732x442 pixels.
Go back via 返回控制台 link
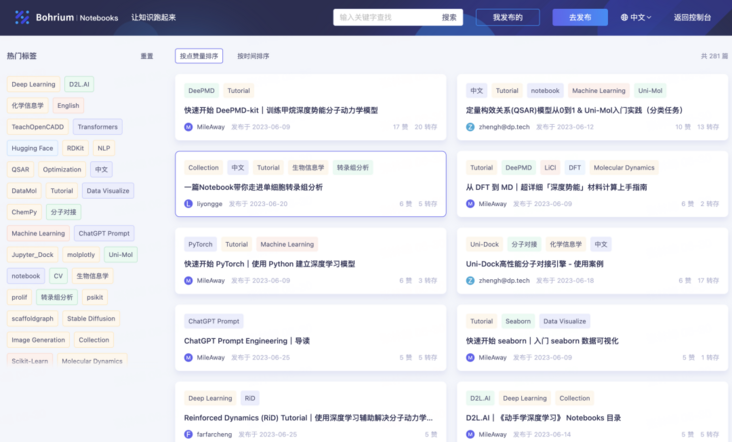click(692, 17)
